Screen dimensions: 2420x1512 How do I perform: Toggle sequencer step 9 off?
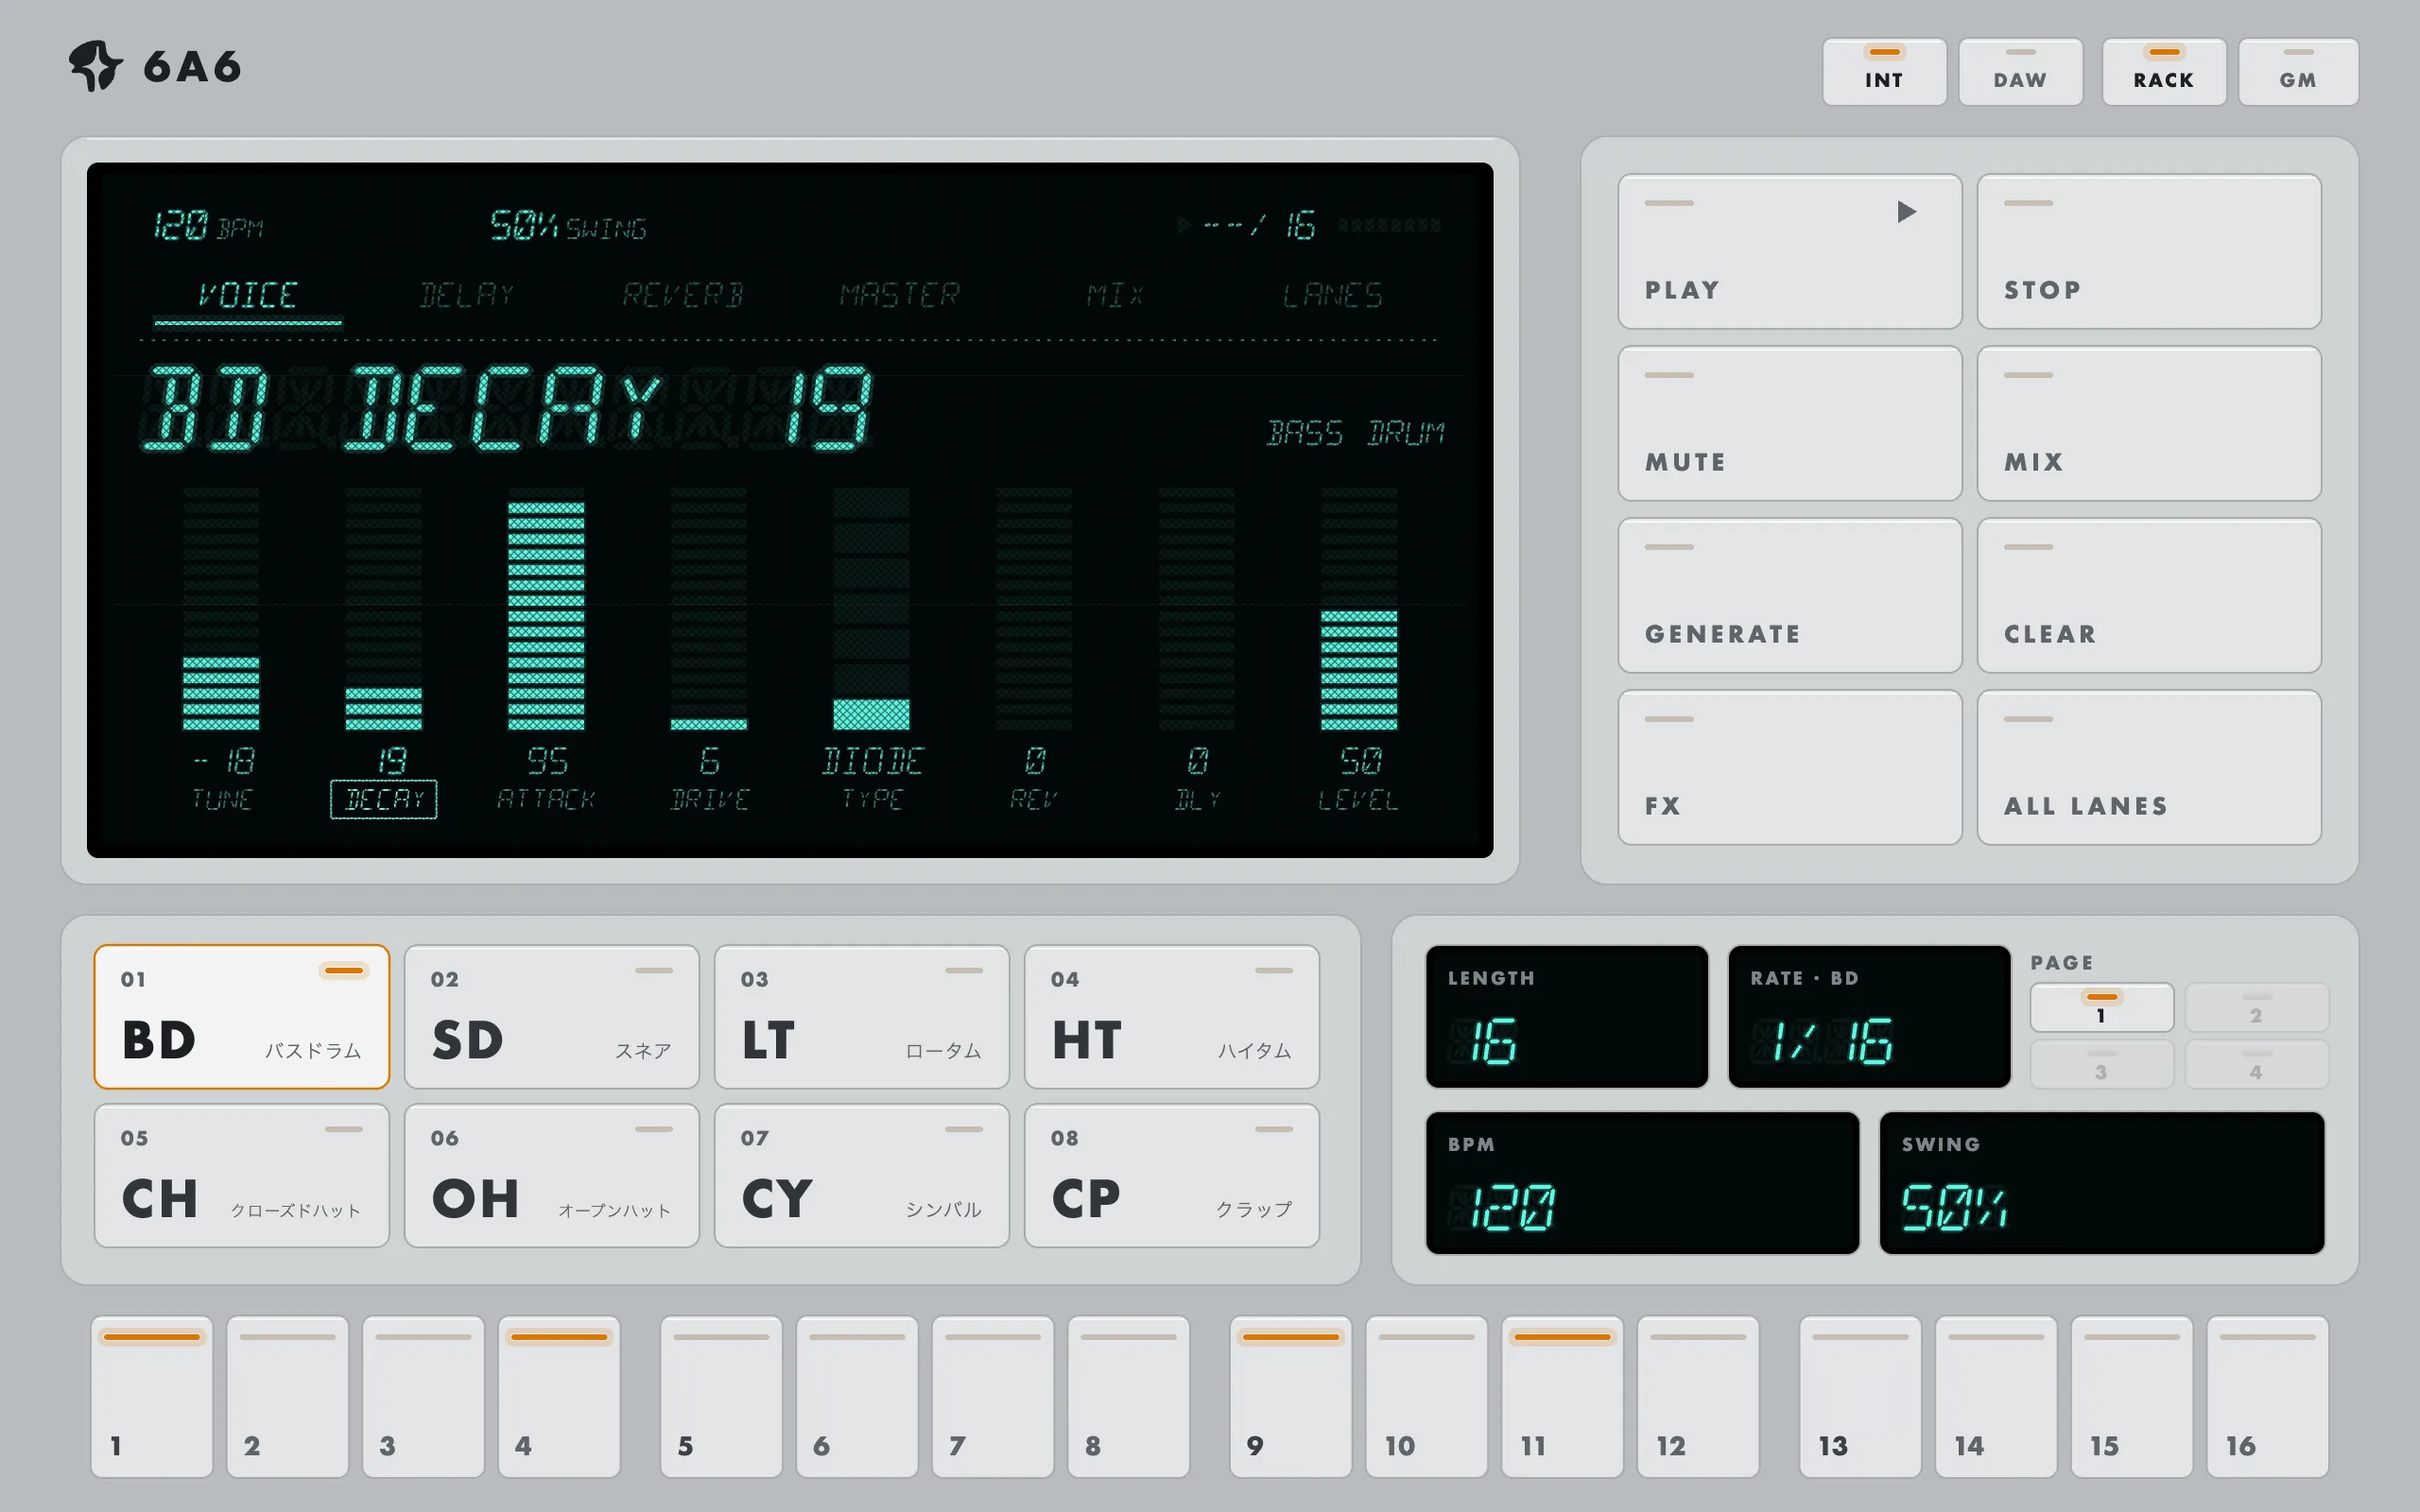[1291, 1397]
